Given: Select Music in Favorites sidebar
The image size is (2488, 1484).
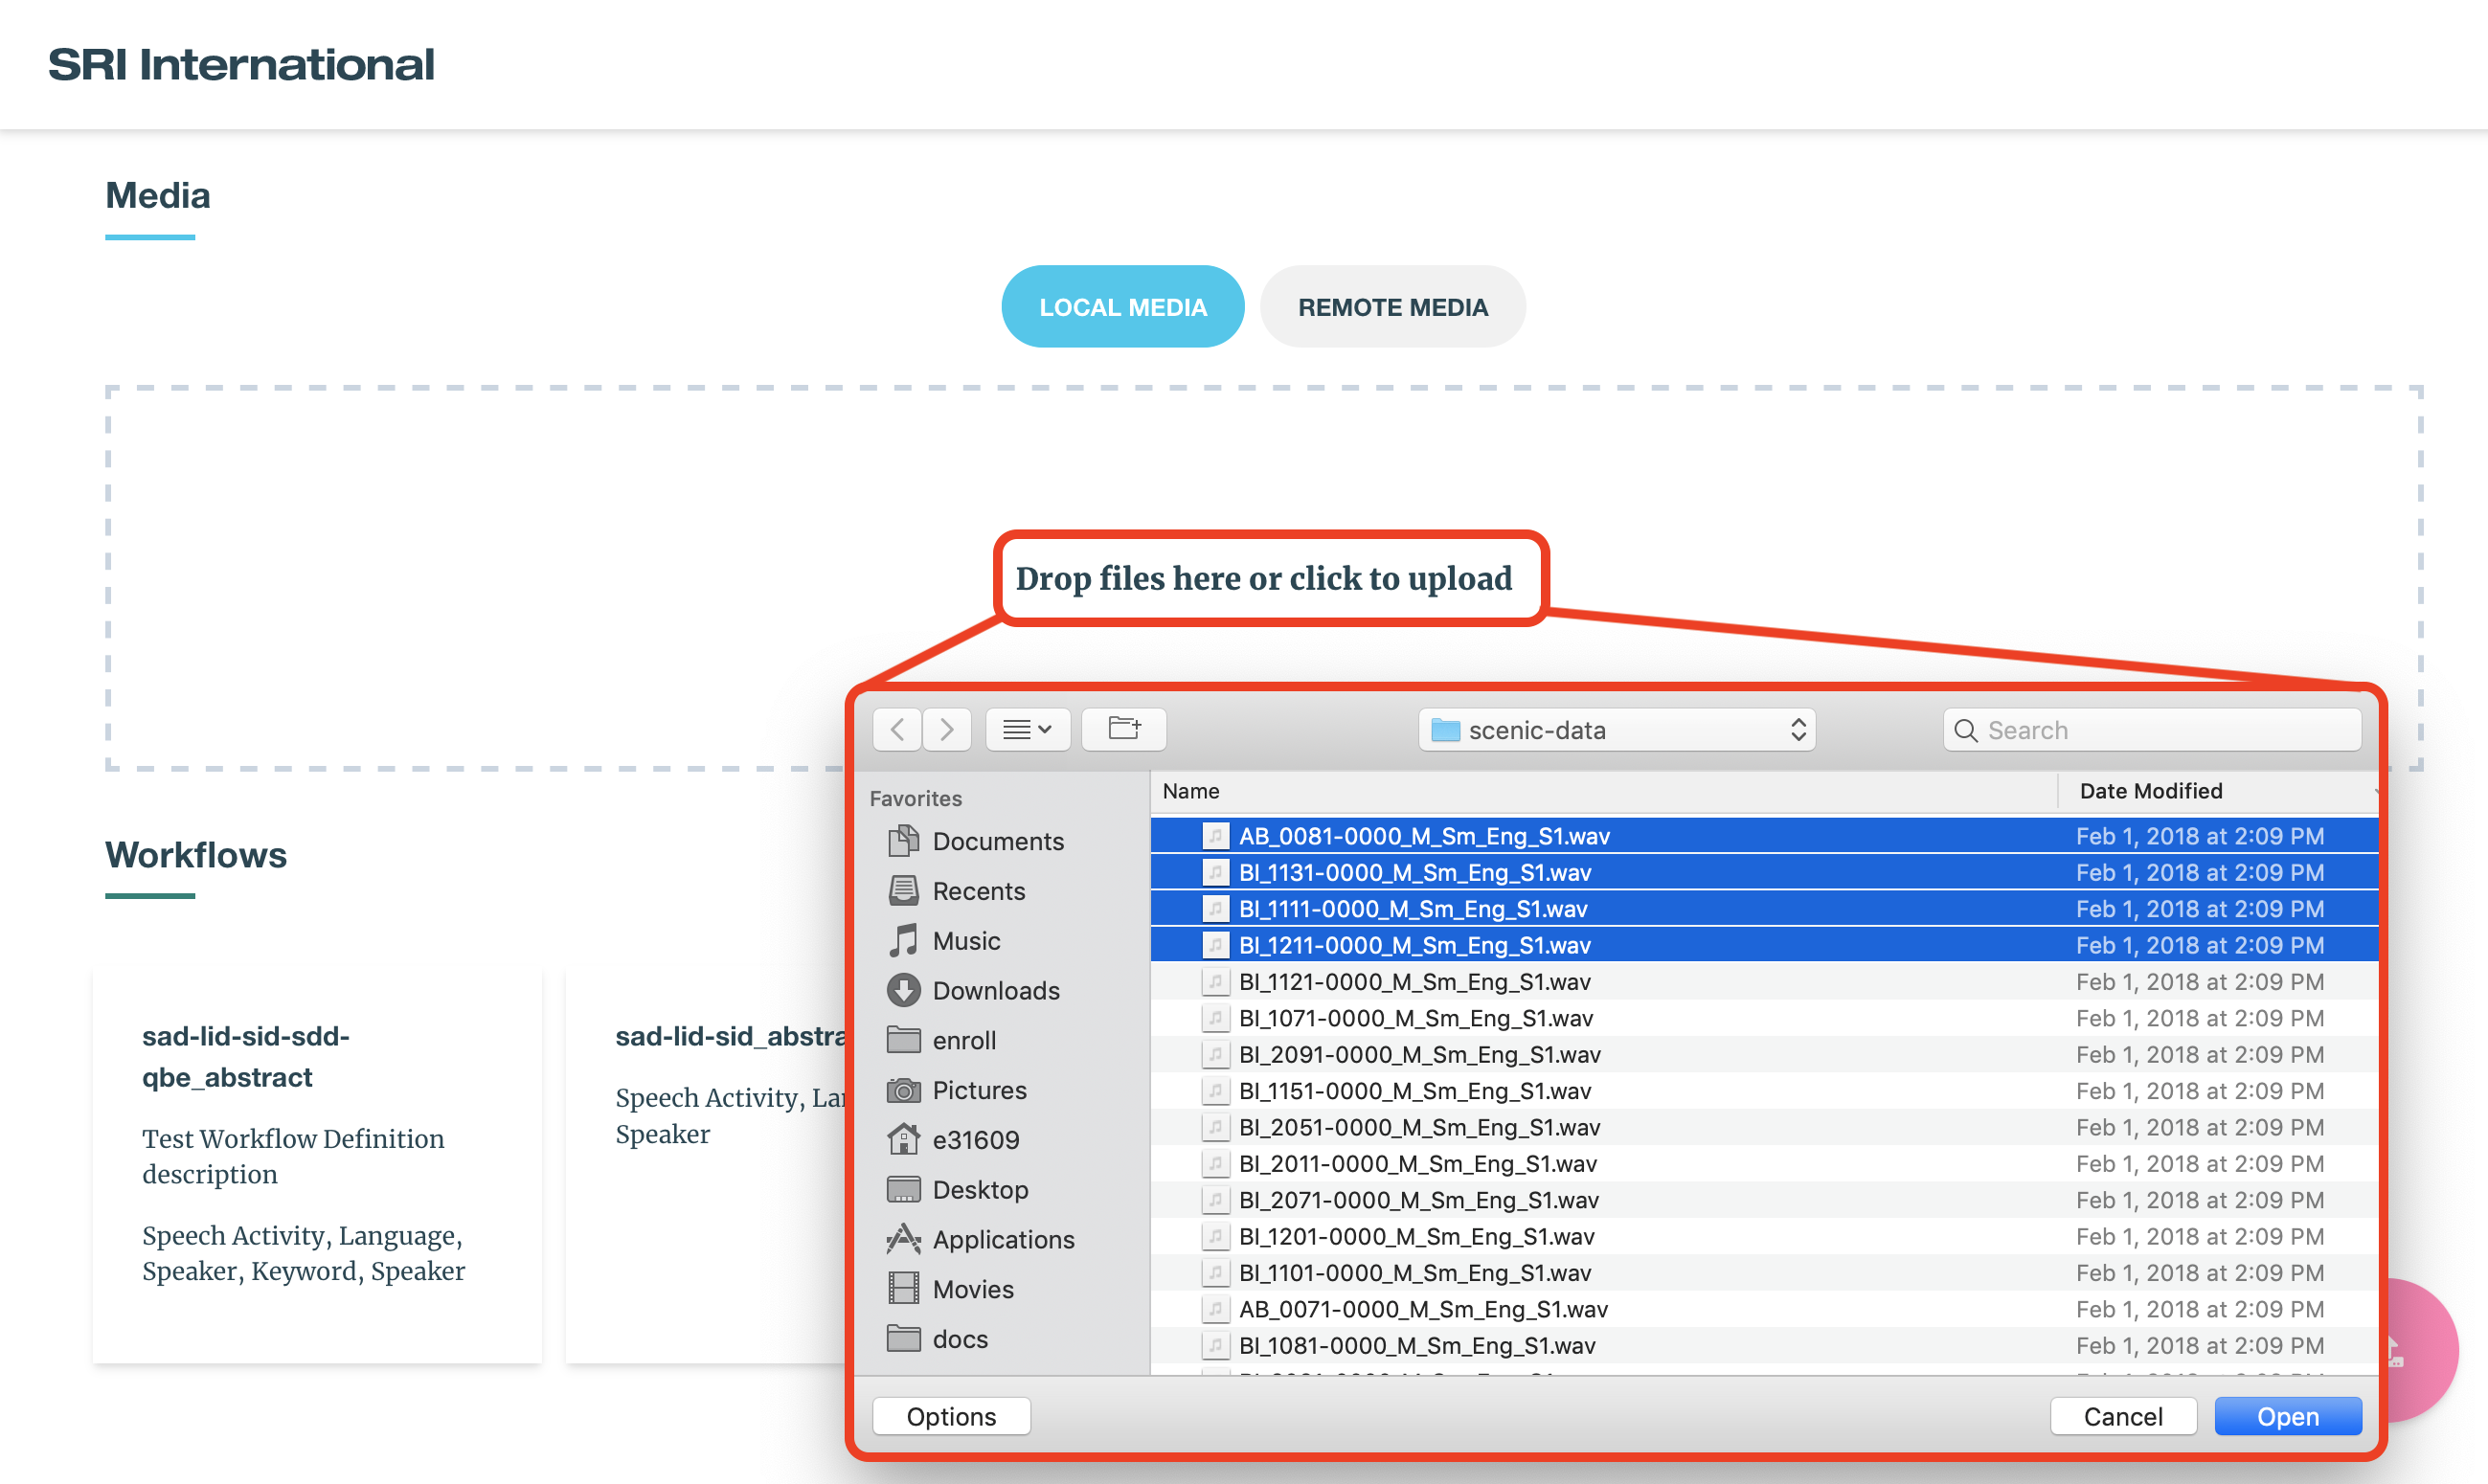Looking at the screenshot, I should click(965, 940).
